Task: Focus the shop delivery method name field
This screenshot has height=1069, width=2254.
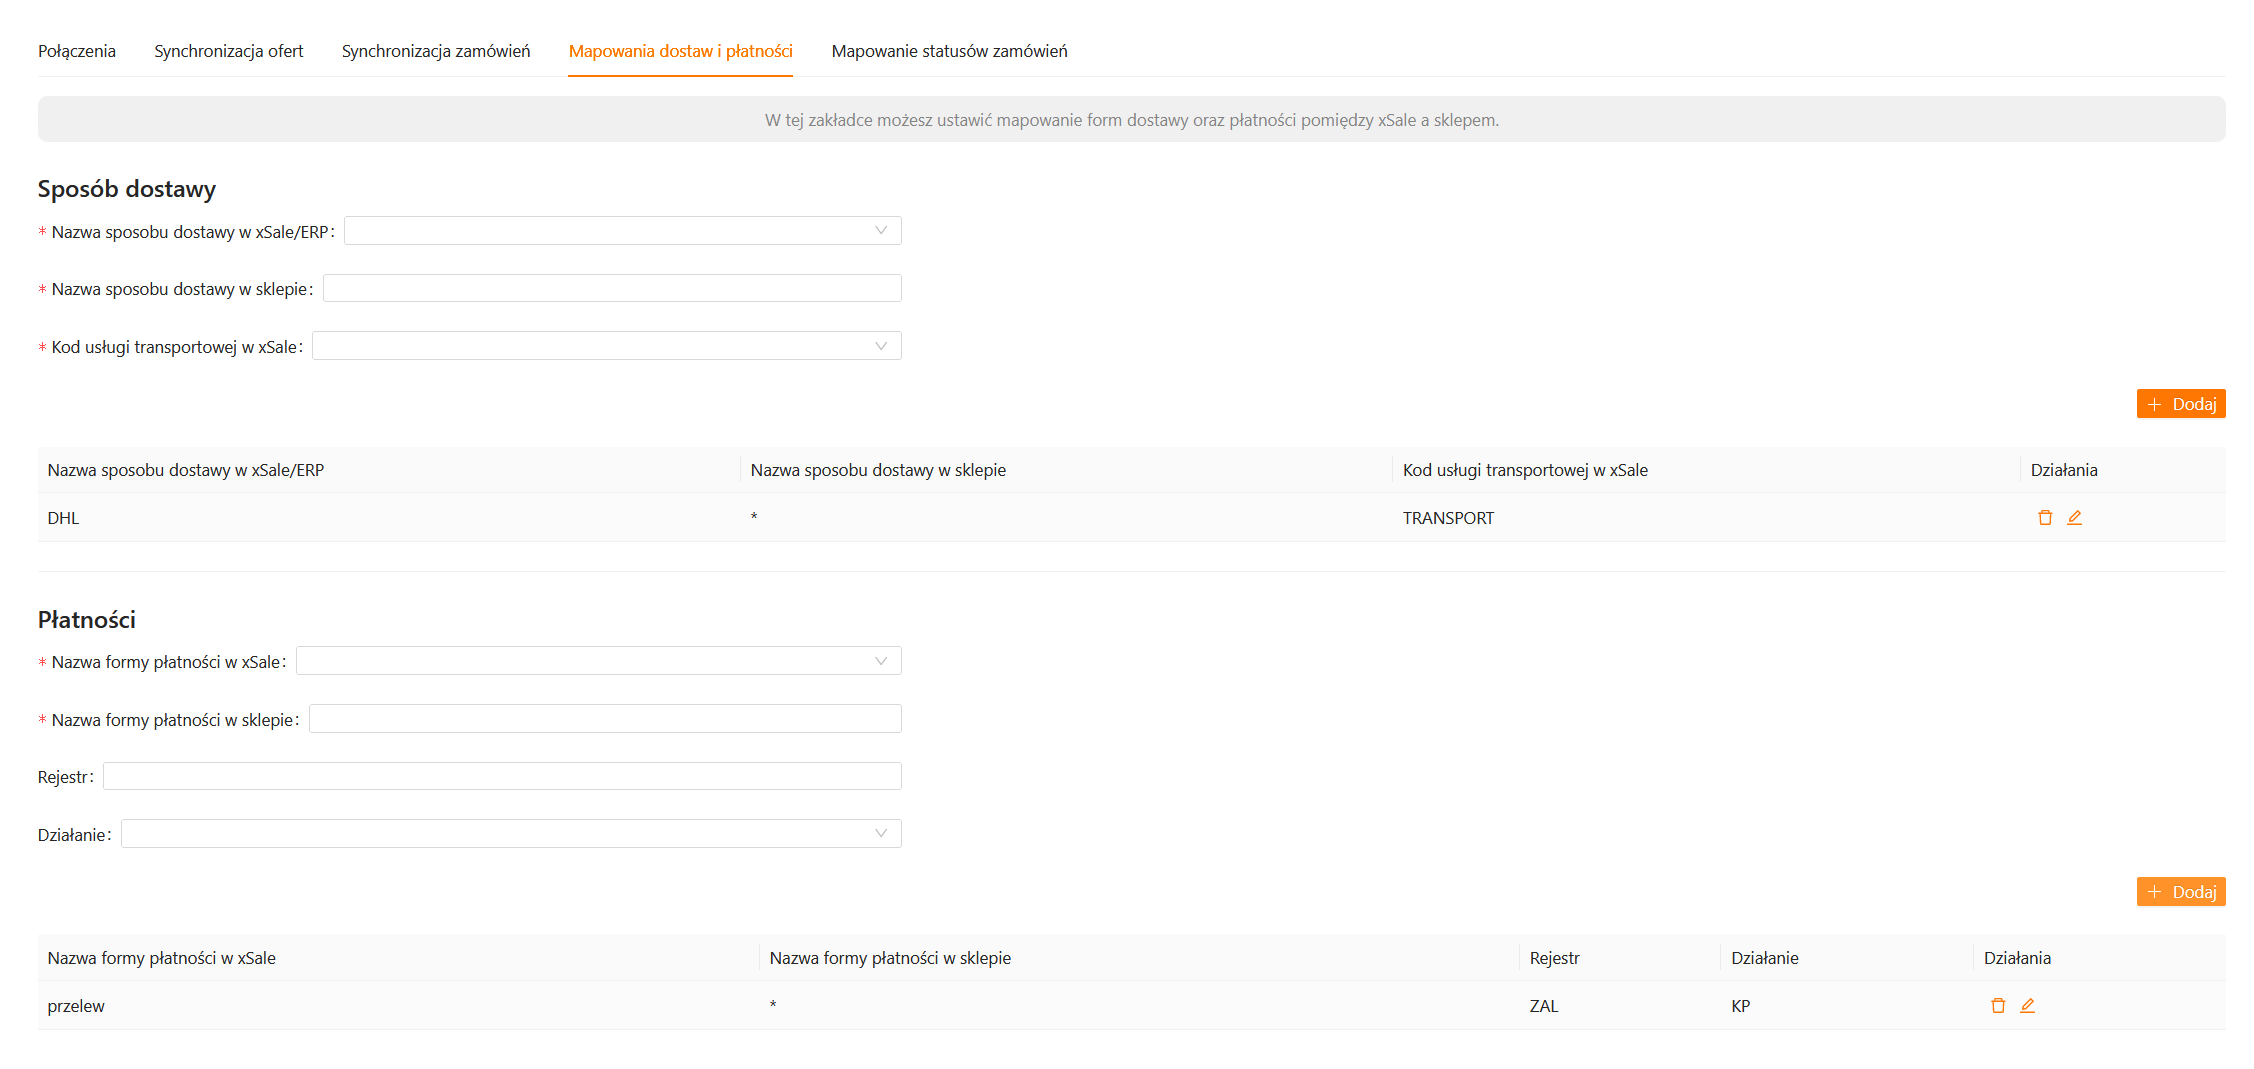Action: tap(612, 289)
